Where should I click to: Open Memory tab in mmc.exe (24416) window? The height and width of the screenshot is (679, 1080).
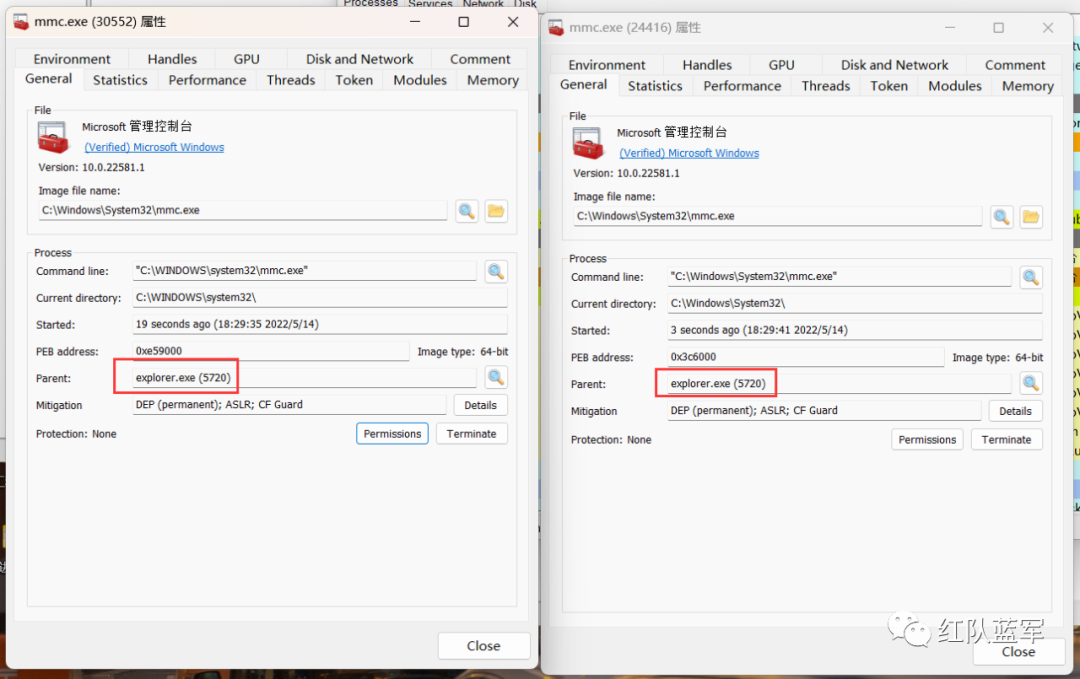[1028, 86]
